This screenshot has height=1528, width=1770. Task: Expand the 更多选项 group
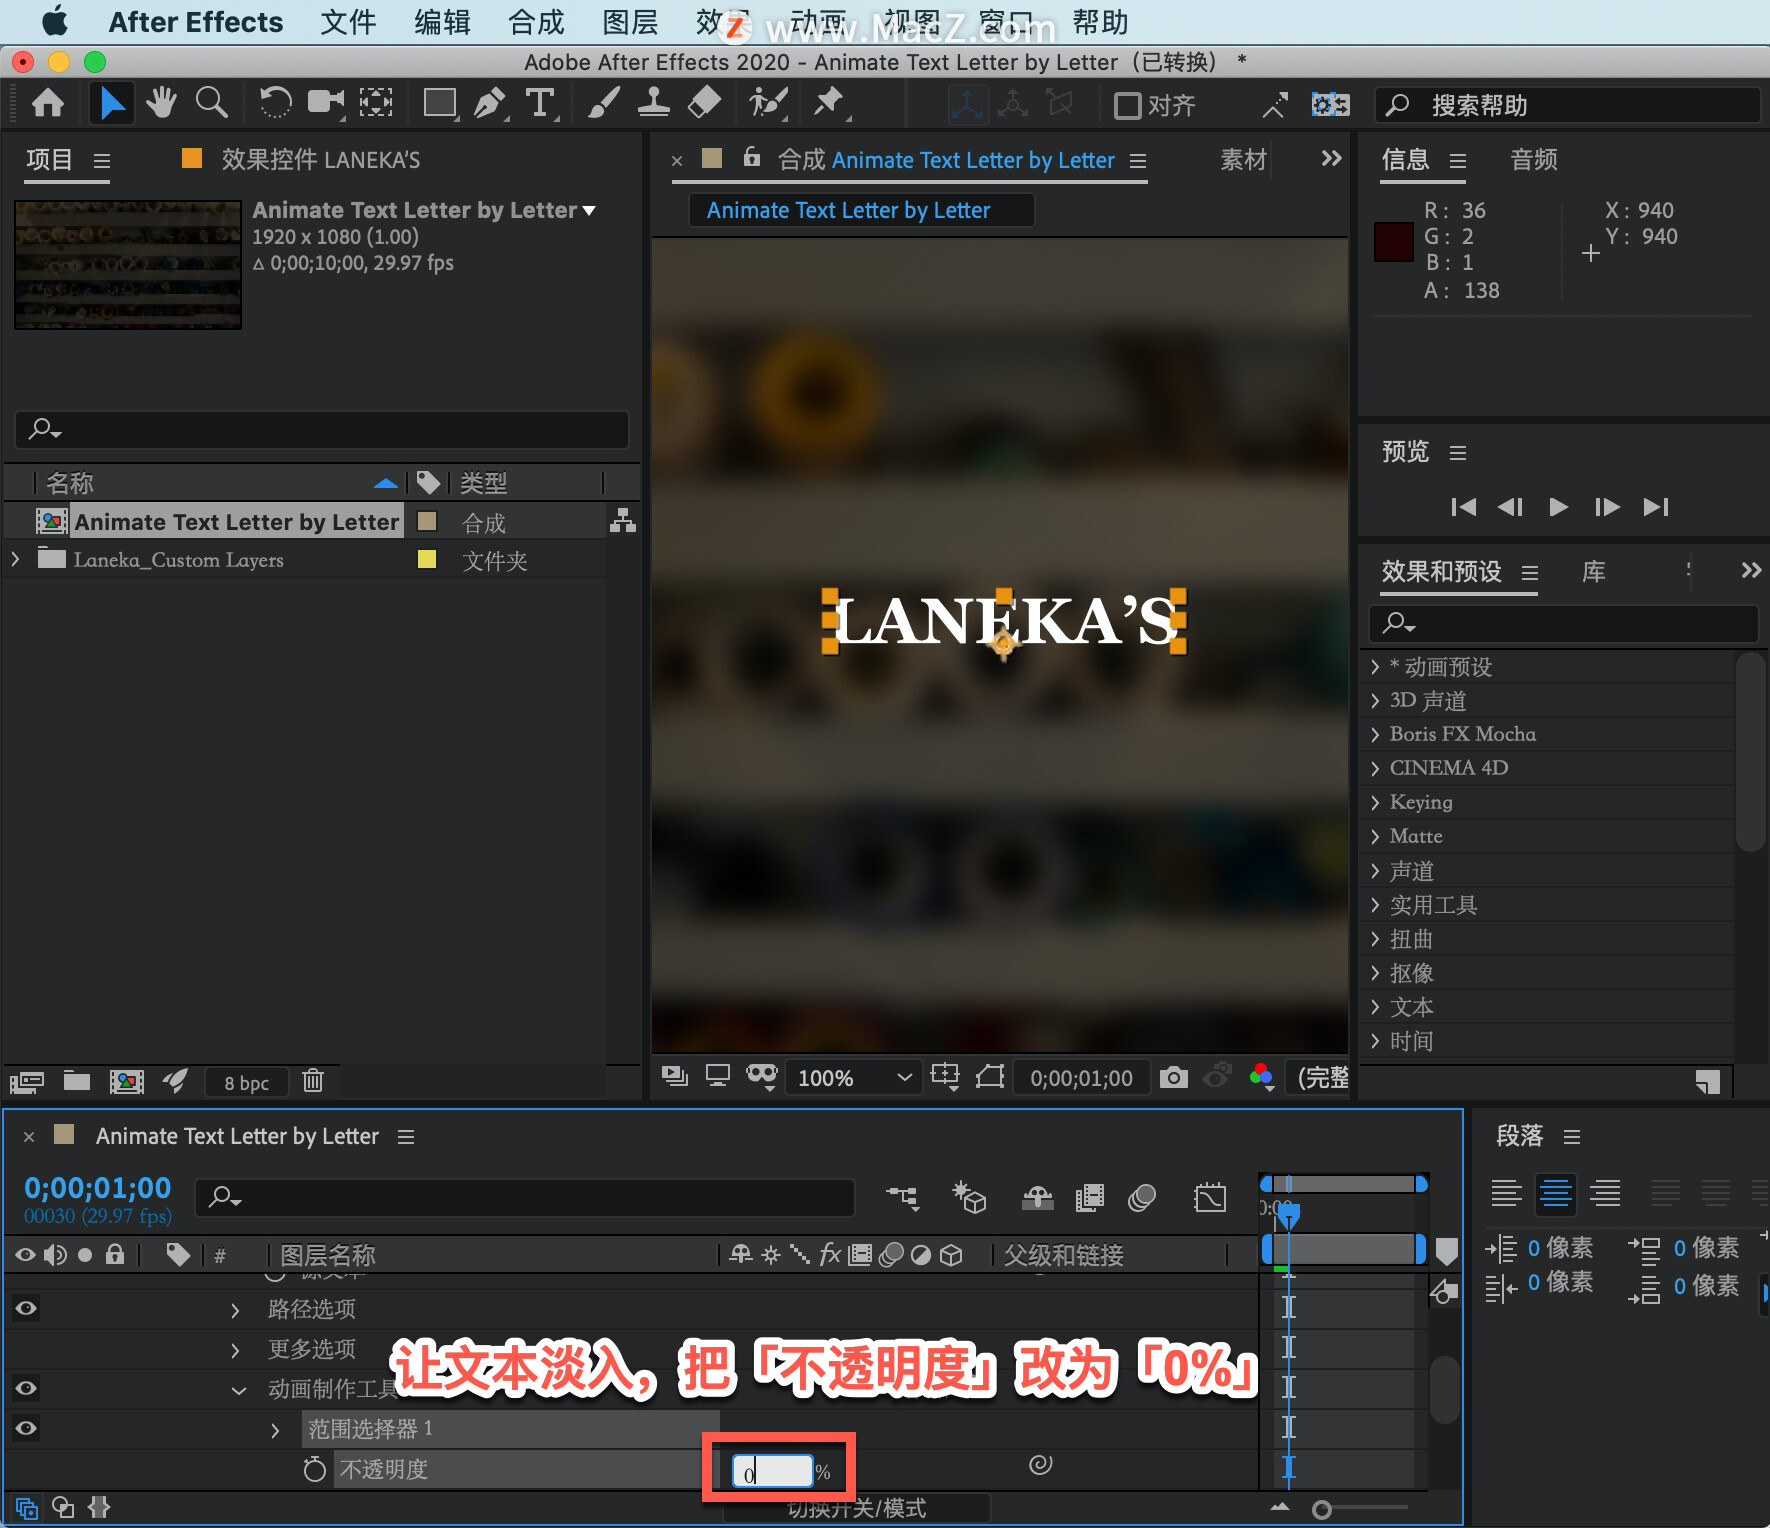[235, 1350]
